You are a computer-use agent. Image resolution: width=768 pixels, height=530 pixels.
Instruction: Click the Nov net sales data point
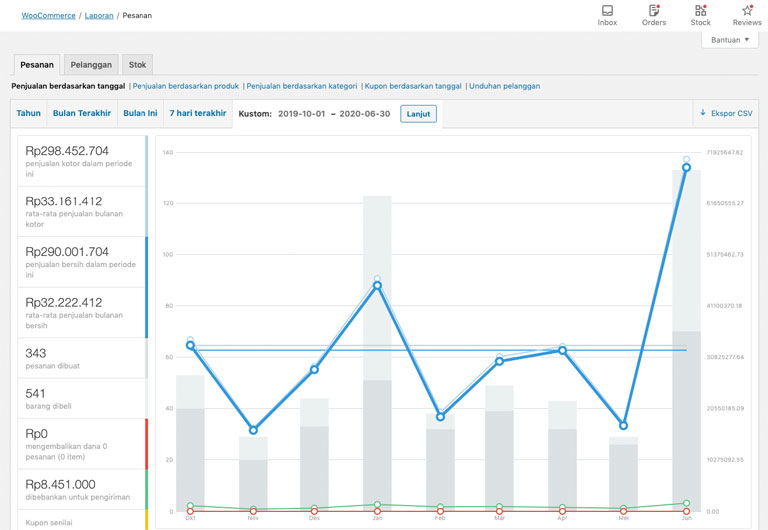point(253,430)
